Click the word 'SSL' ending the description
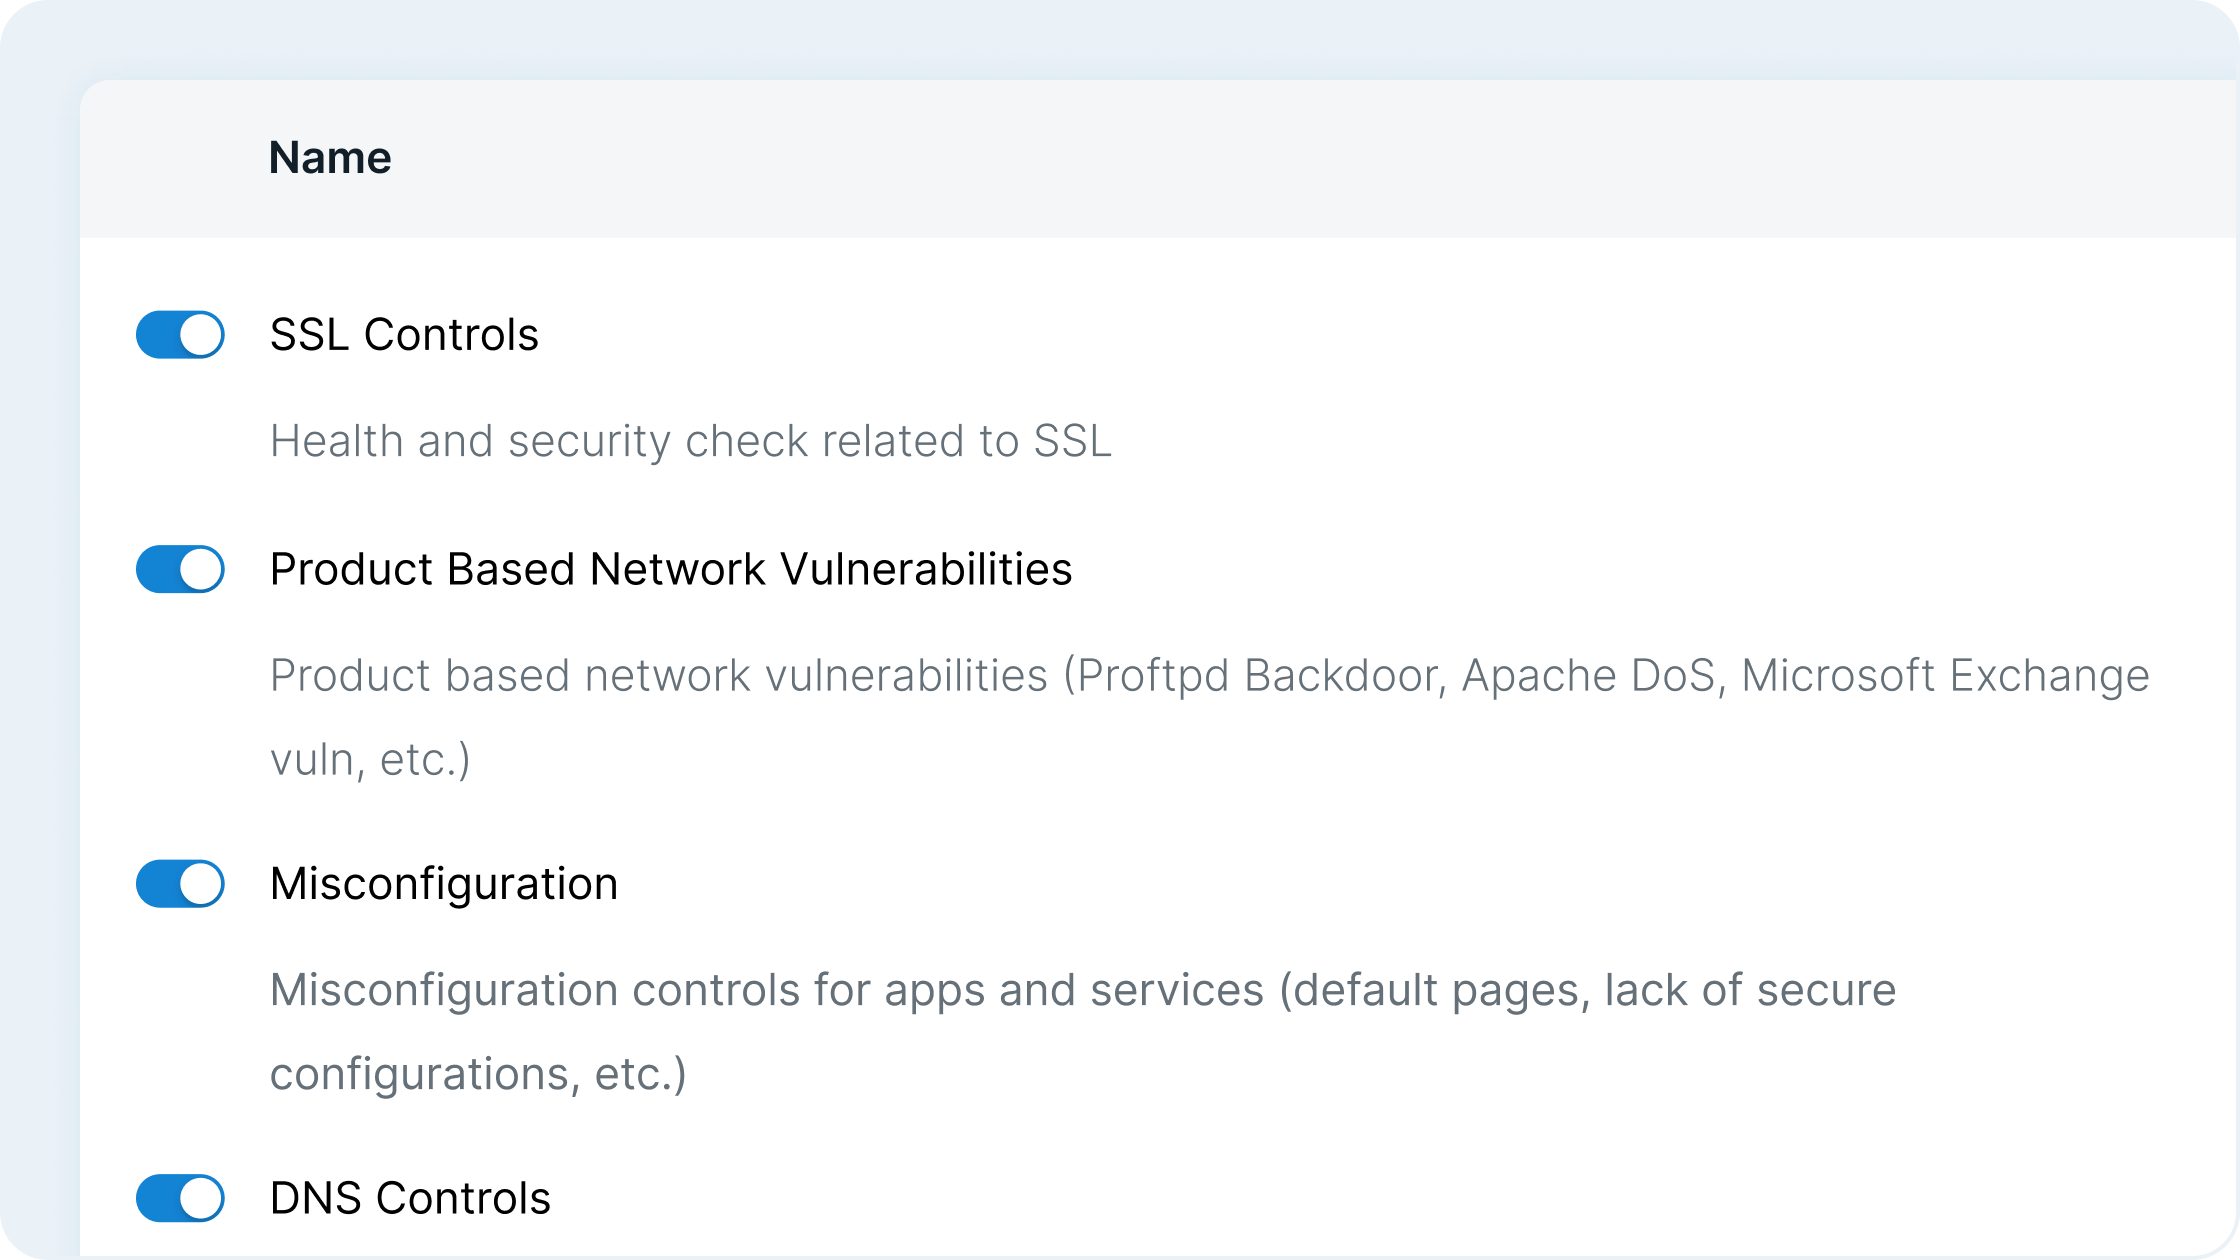This screenshot has width=2240, height=1260. point(1072,441)
